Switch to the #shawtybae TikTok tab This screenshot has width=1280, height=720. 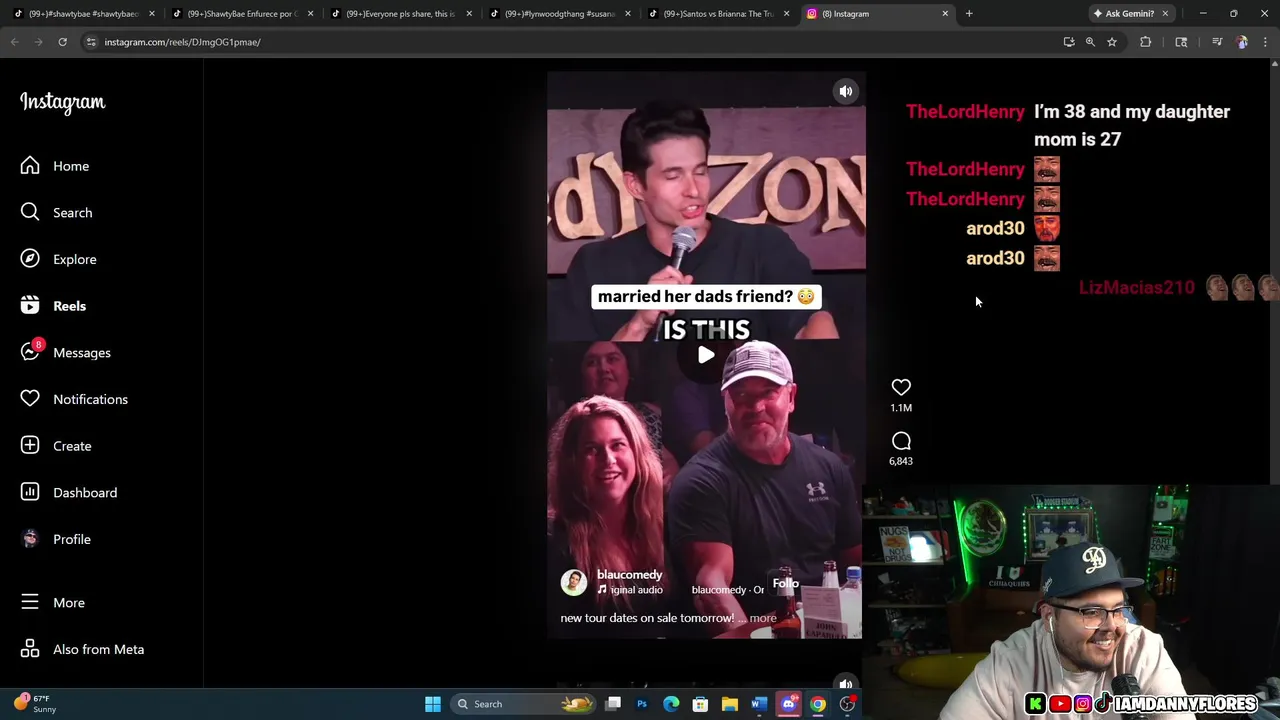point(84,14)
